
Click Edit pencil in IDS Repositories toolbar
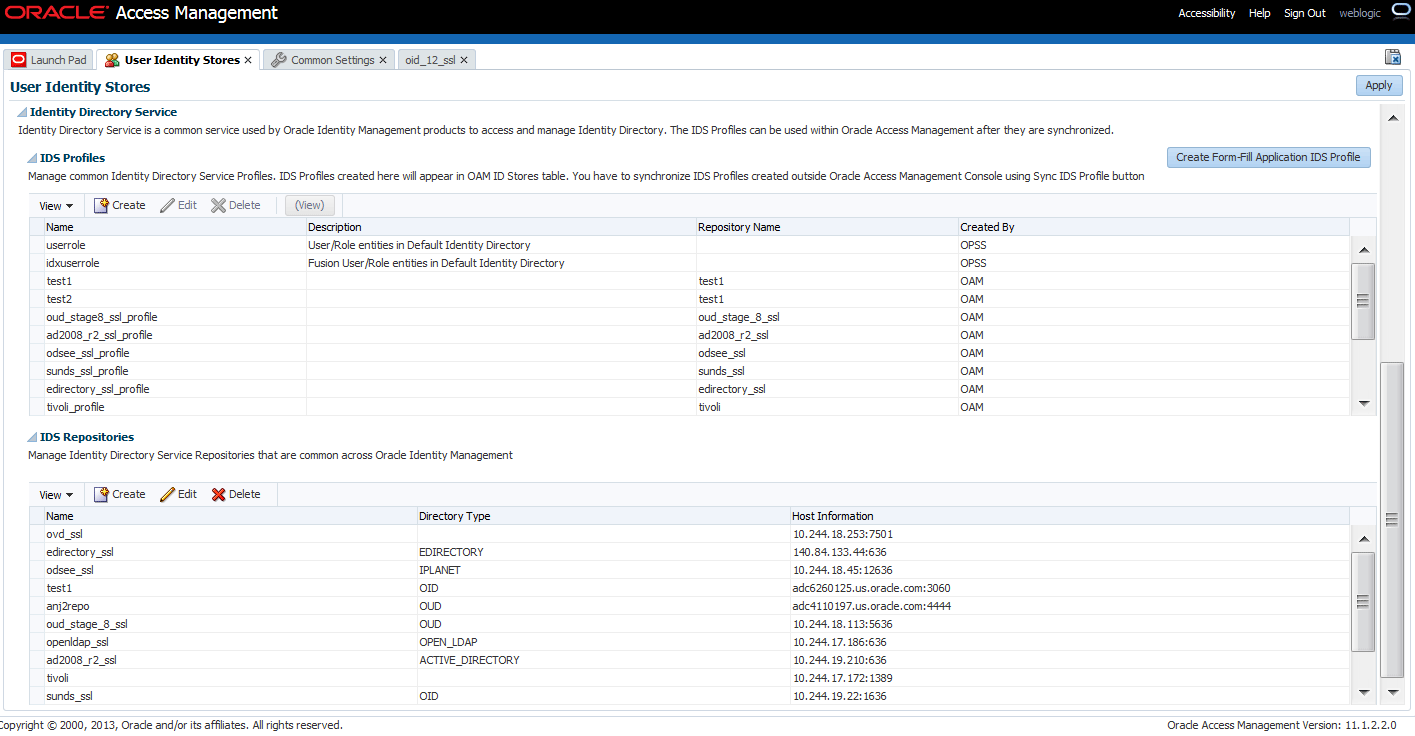167,494
